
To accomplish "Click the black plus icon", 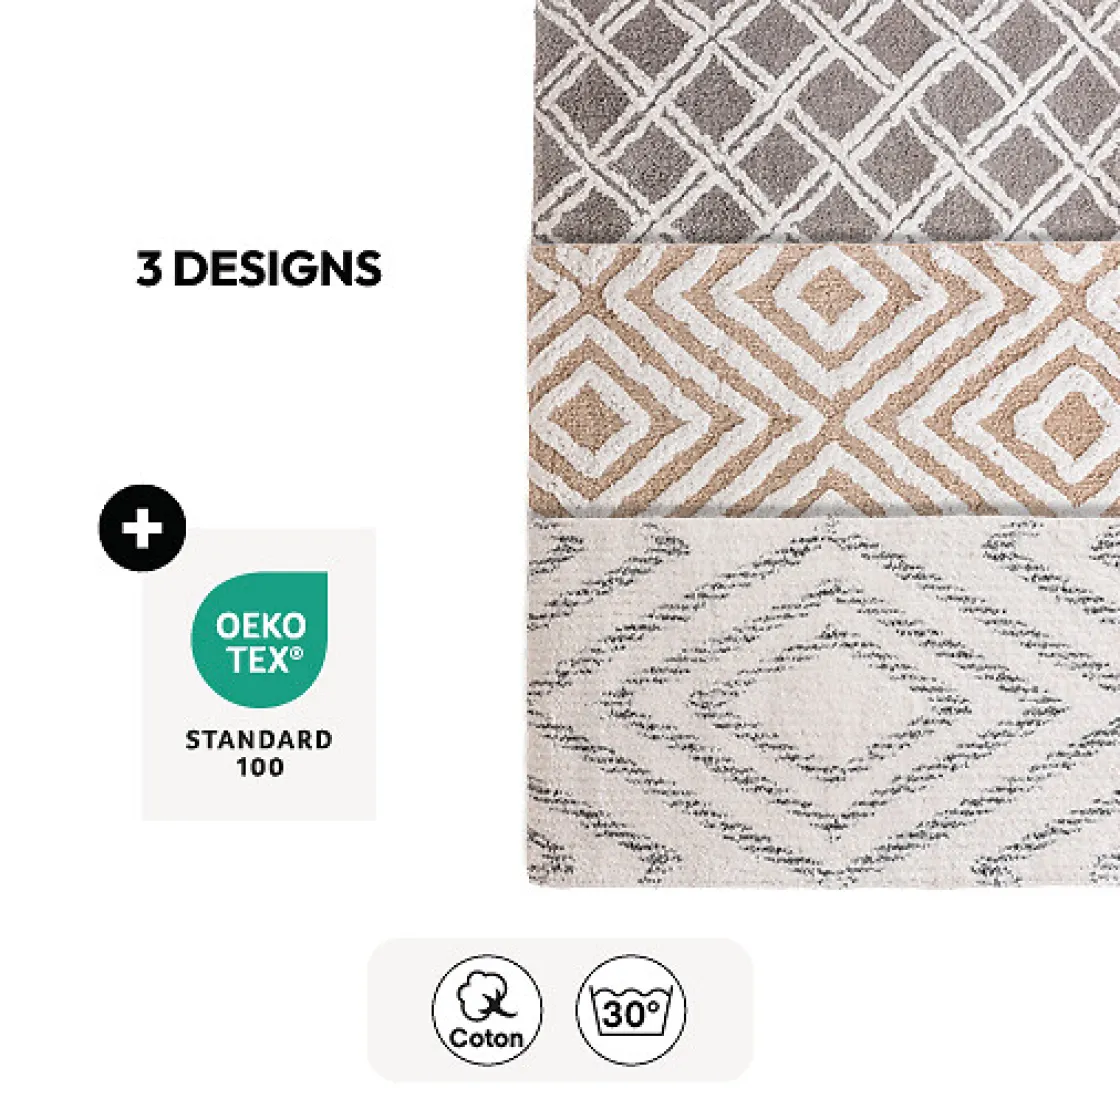I will (x=142, y=528).
